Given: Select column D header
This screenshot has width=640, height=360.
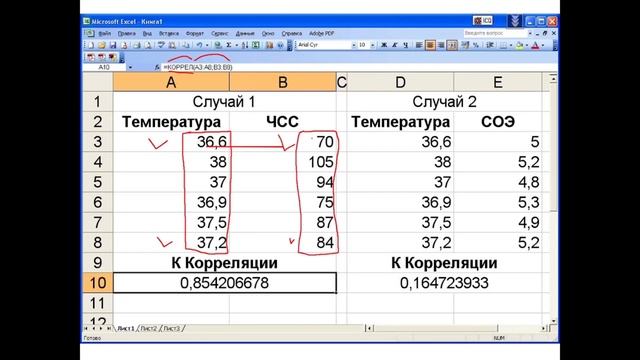Looking at the screenshot, I should pyautogui.click(x=400, y=82).
